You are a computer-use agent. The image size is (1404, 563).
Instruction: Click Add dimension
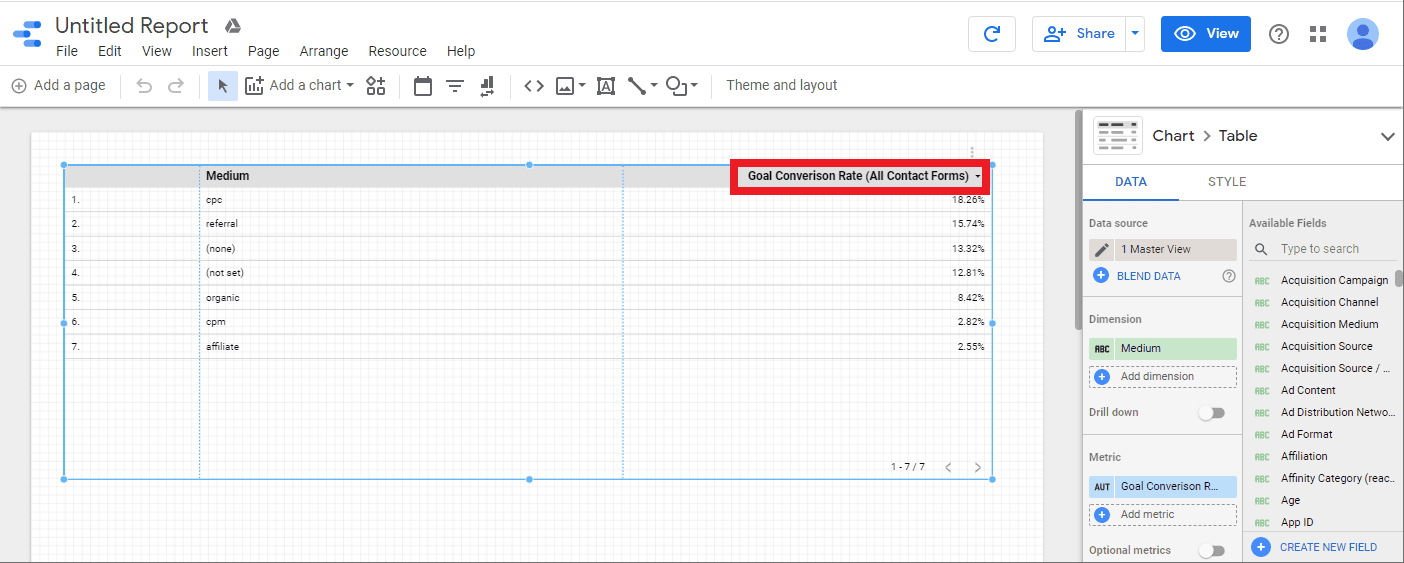(x=1163, y=377)
